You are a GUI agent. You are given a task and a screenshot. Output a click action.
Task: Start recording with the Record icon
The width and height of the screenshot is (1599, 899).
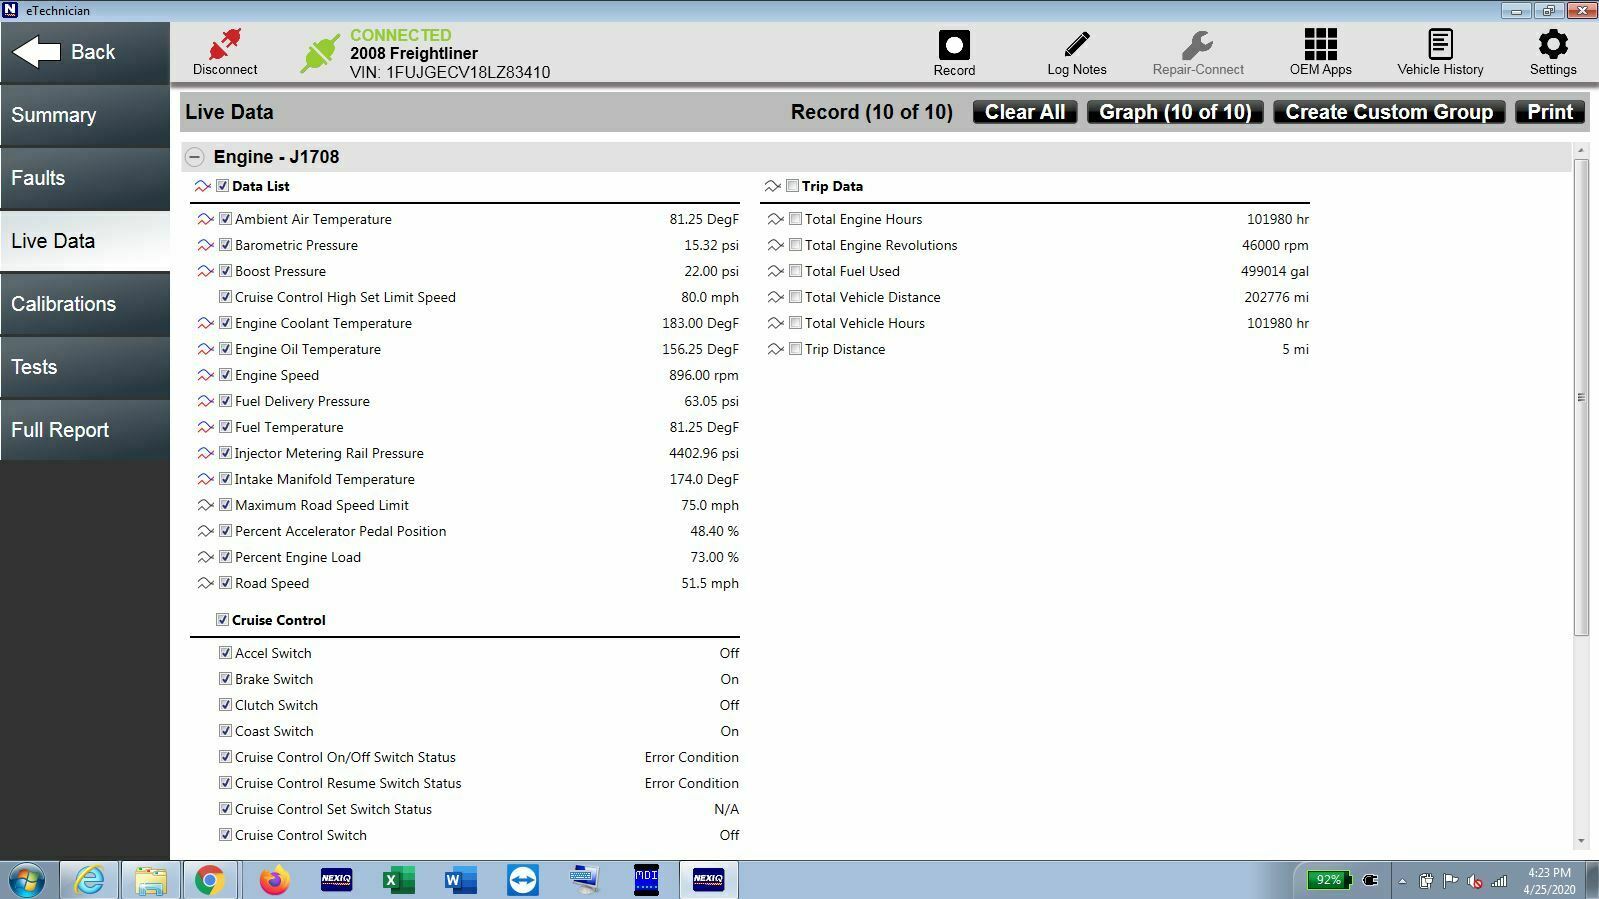coord(954,45)
